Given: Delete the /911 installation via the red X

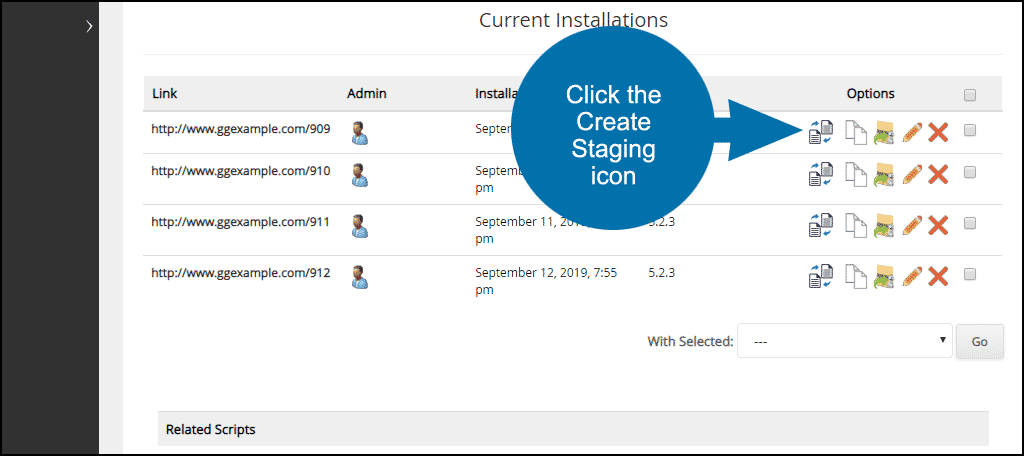Looking at the screenshot, I should tap(938, 225).
